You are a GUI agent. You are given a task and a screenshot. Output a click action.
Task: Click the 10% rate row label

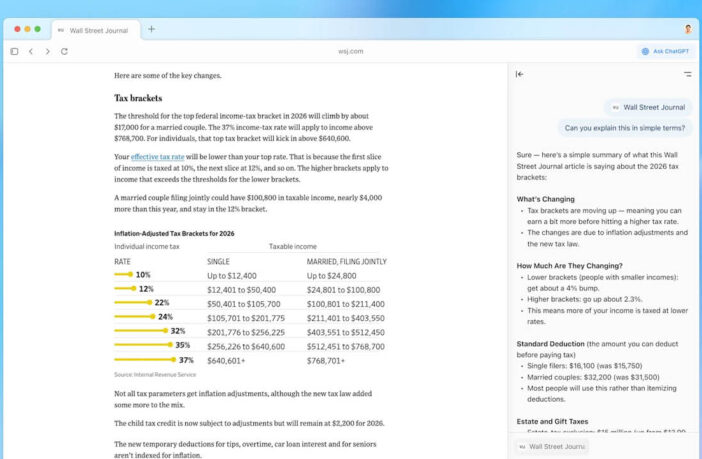pyautogui.click(x=143, y=275)
